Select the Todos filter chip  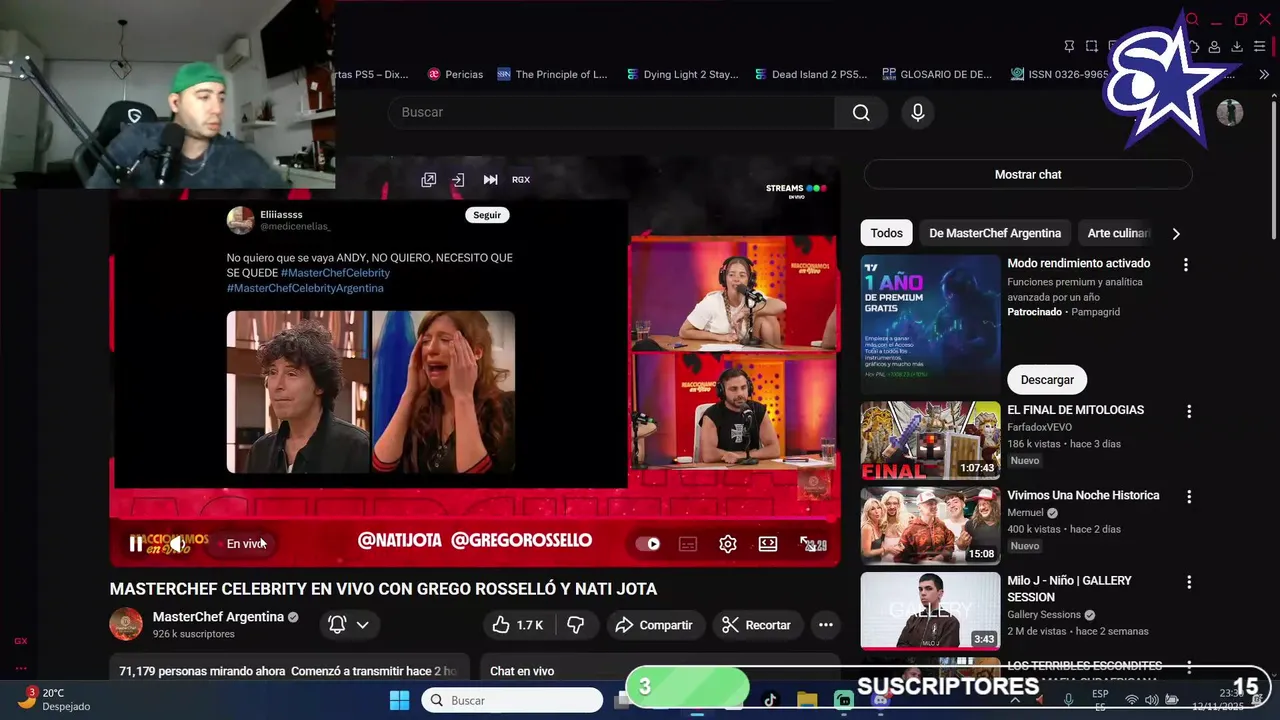[886, 233]
